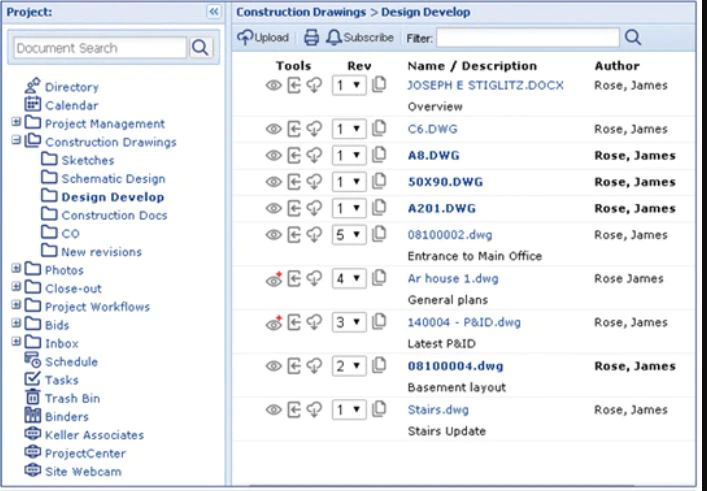Expand the Inbox folder
The width and height of the screenshot is (707, 491).
click(16, 341)
